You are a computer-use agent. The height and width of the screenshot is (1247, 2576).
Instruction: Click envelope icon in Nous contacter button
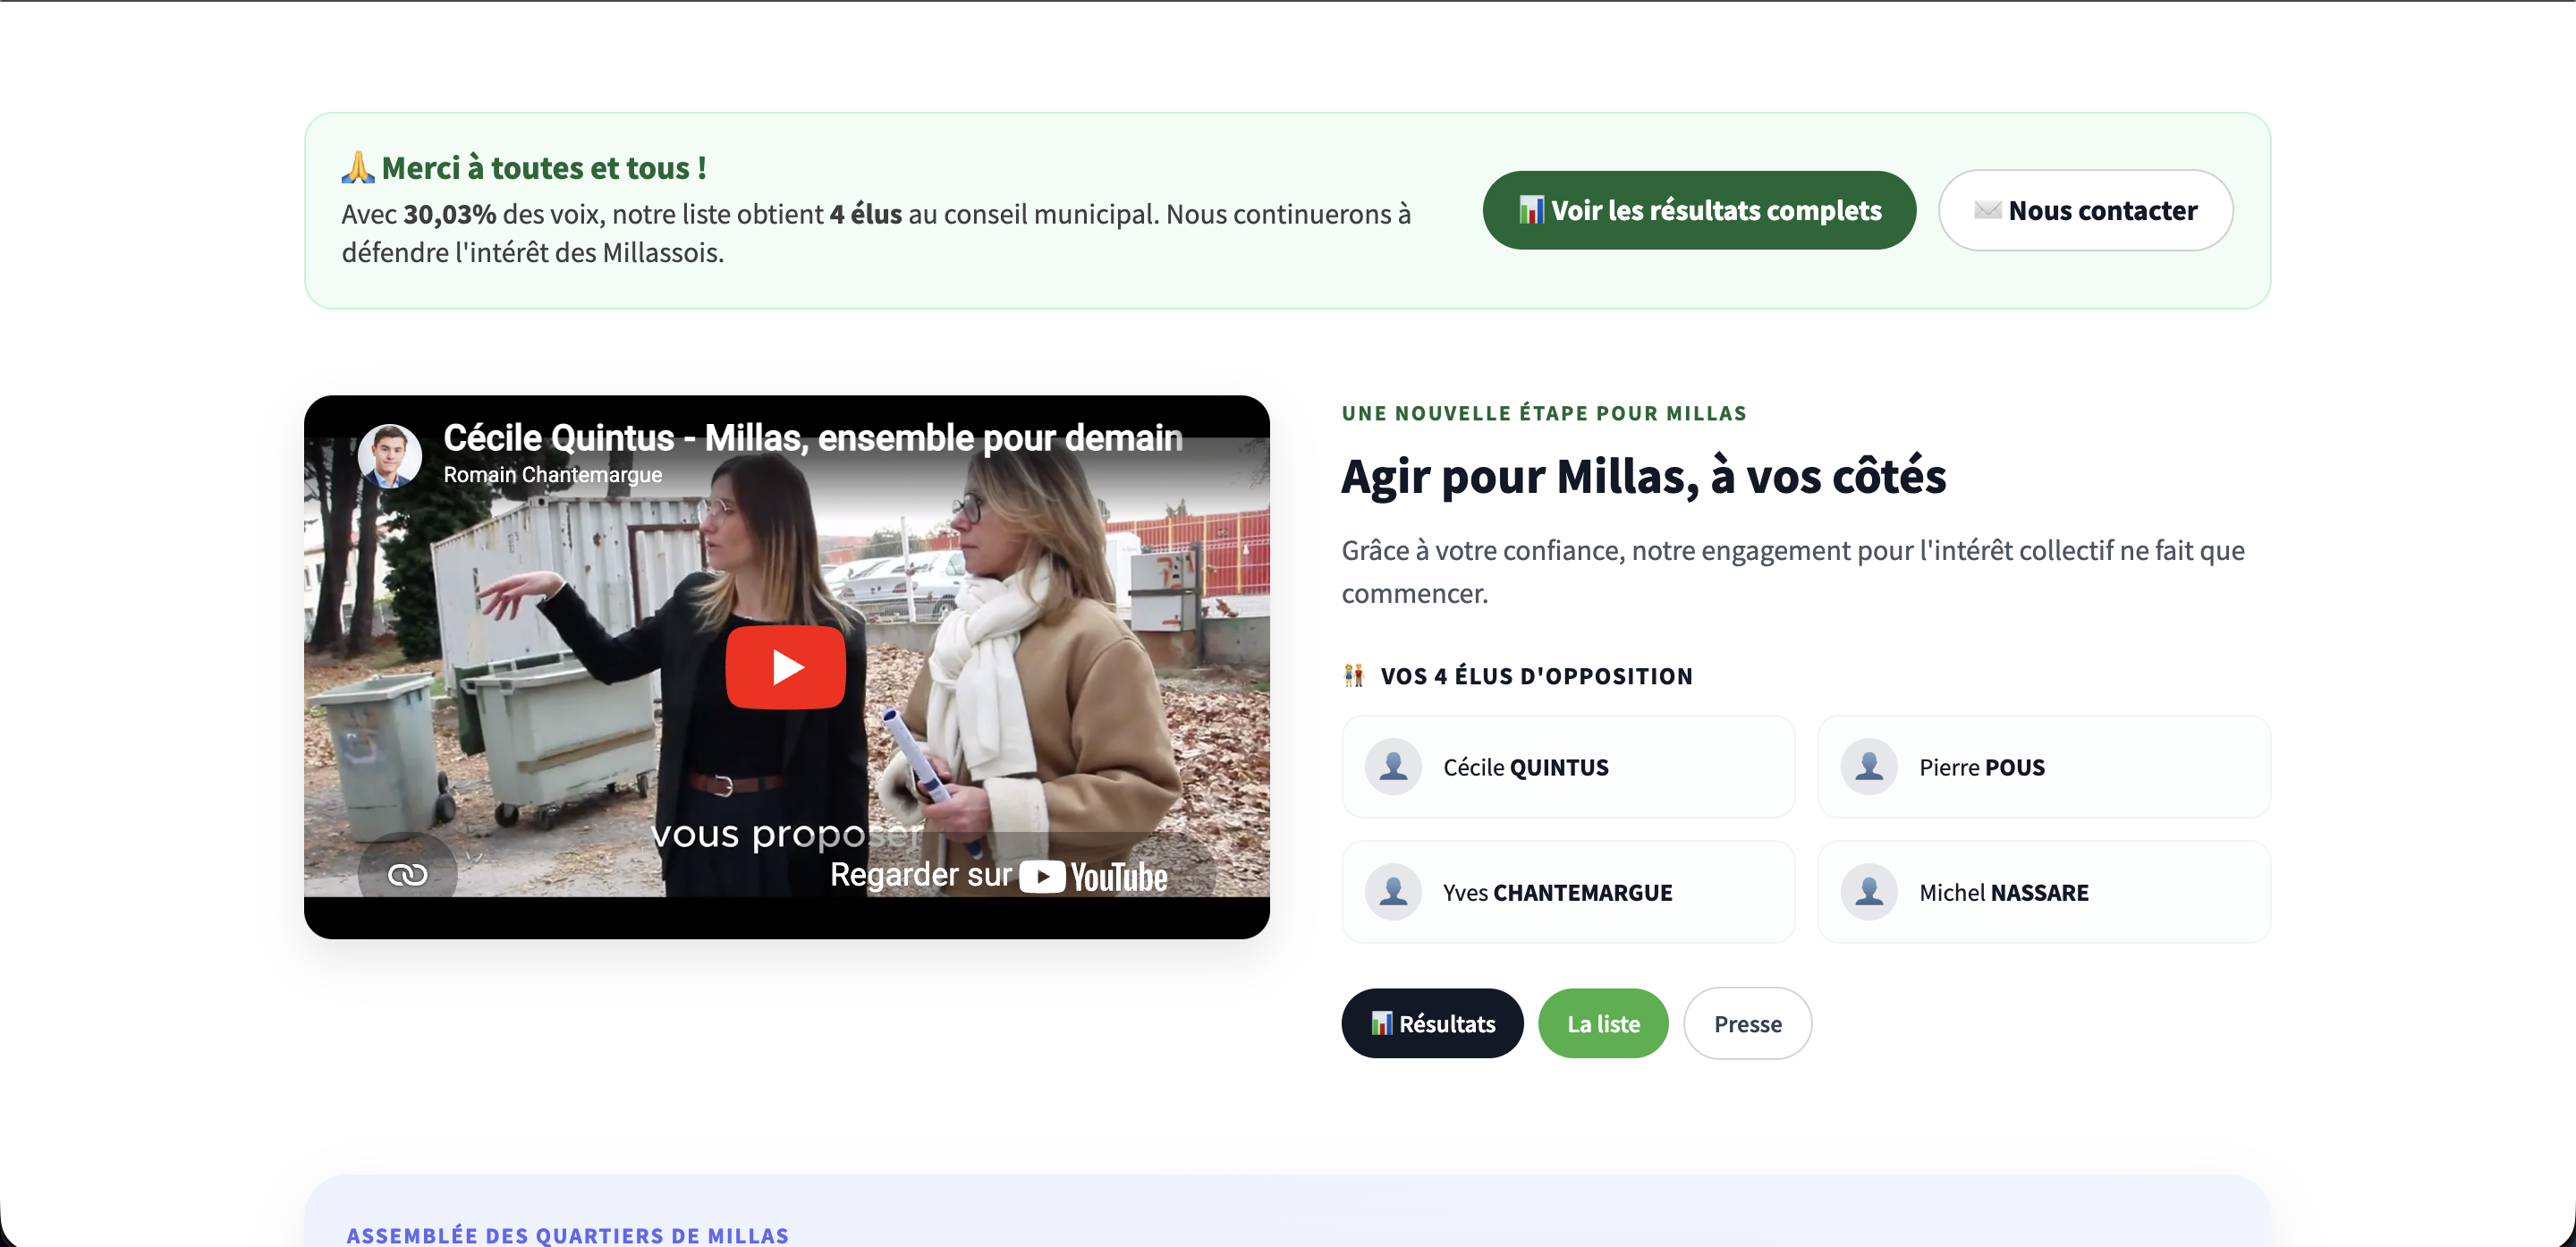[1987, 210]
